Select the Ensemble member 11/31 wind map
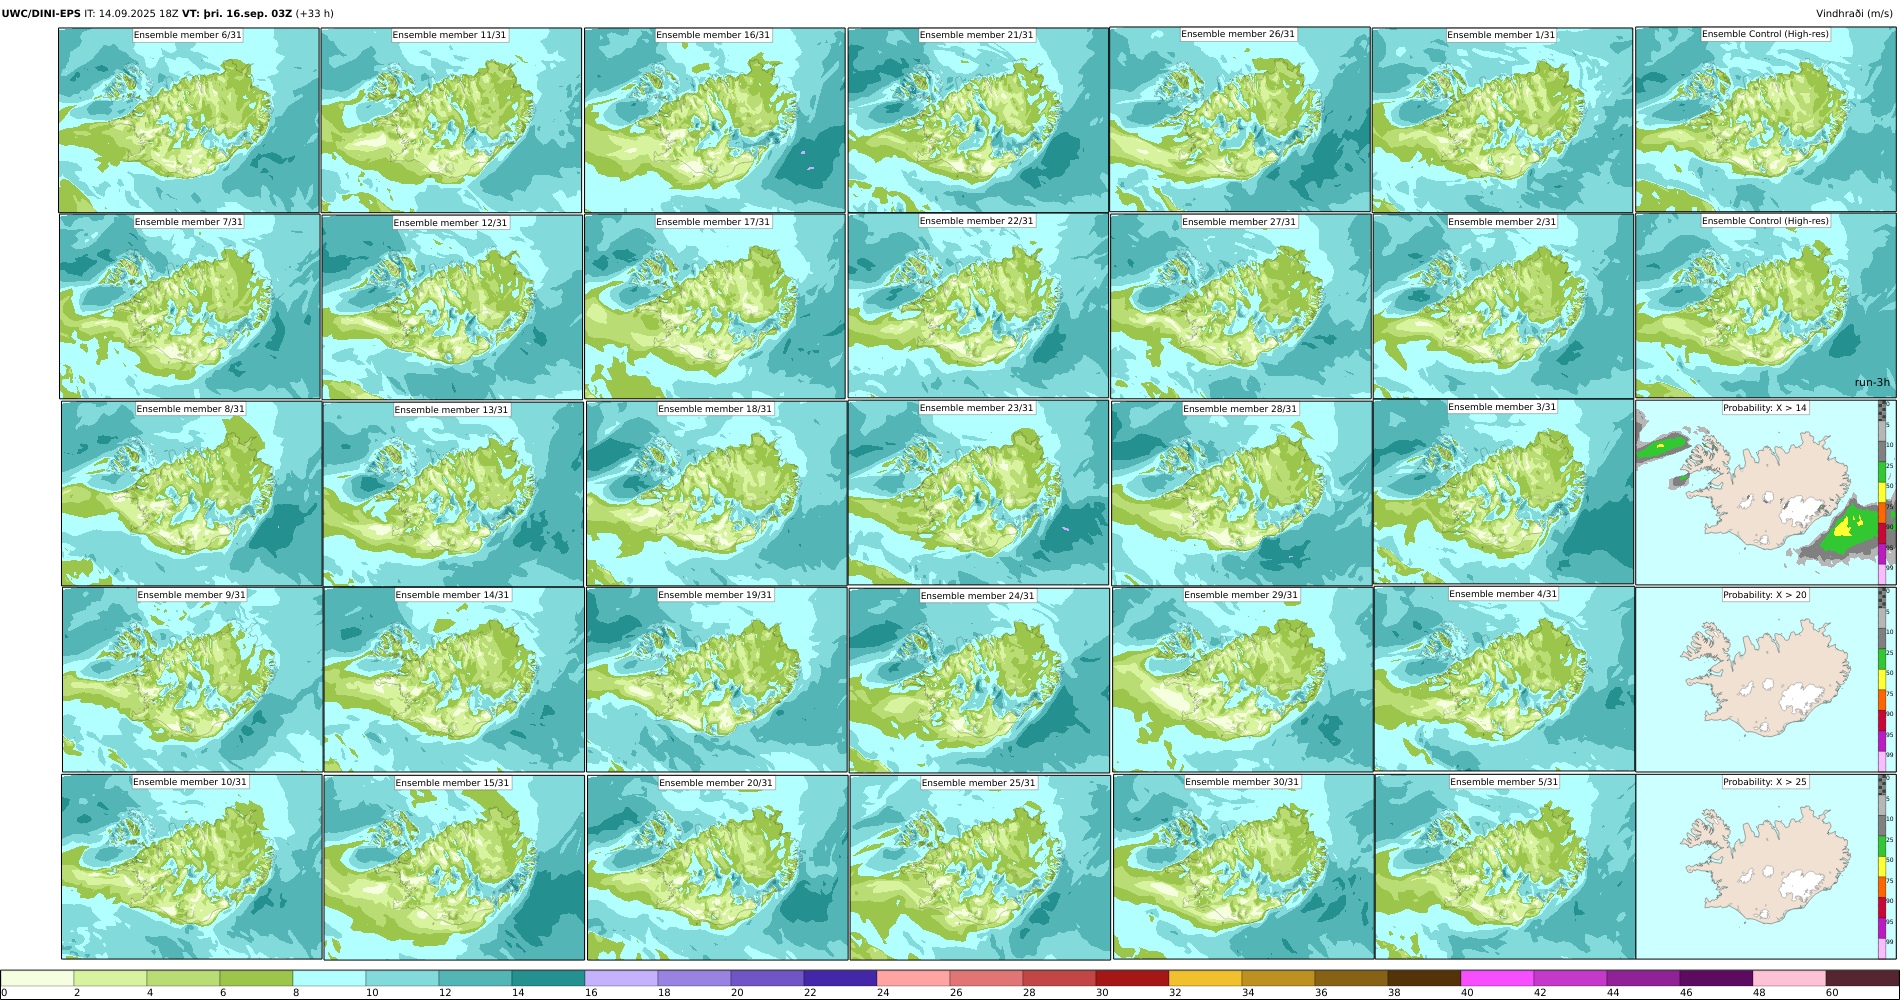Viewport: 1900px width, 1000px height. pos(451,120)
